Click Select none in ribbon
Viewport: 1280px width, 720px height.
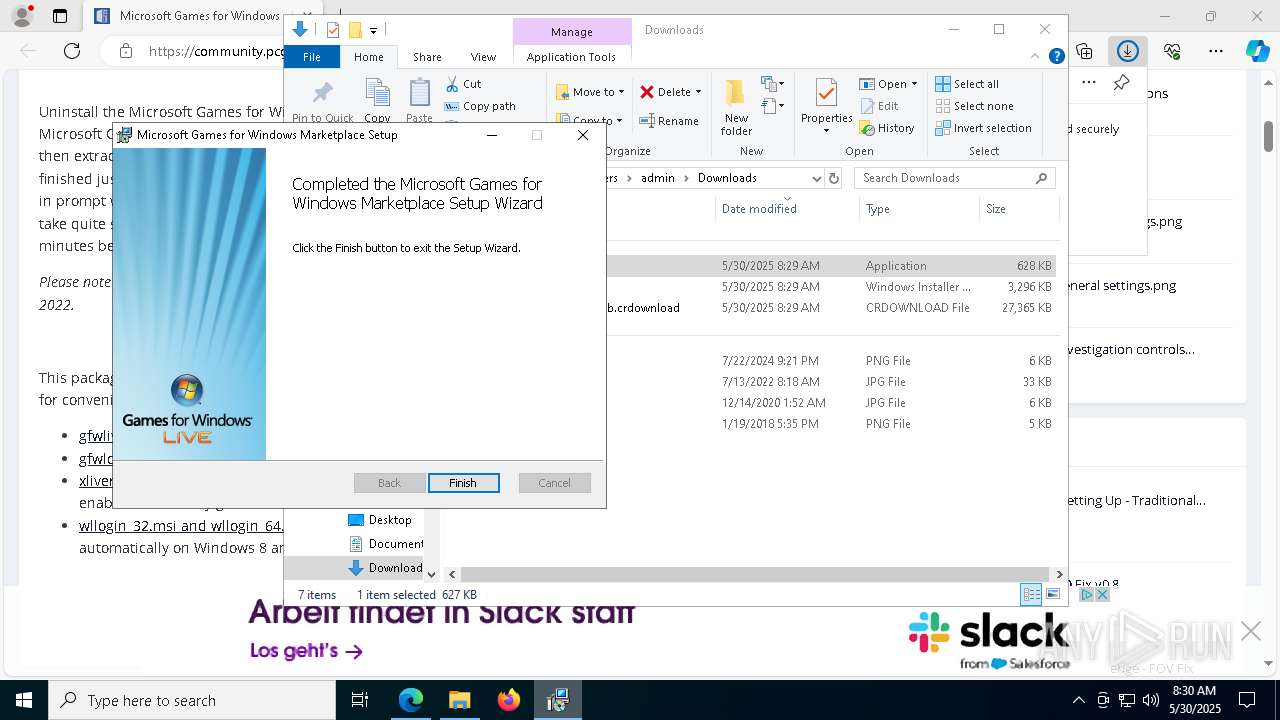pos(974,106)
